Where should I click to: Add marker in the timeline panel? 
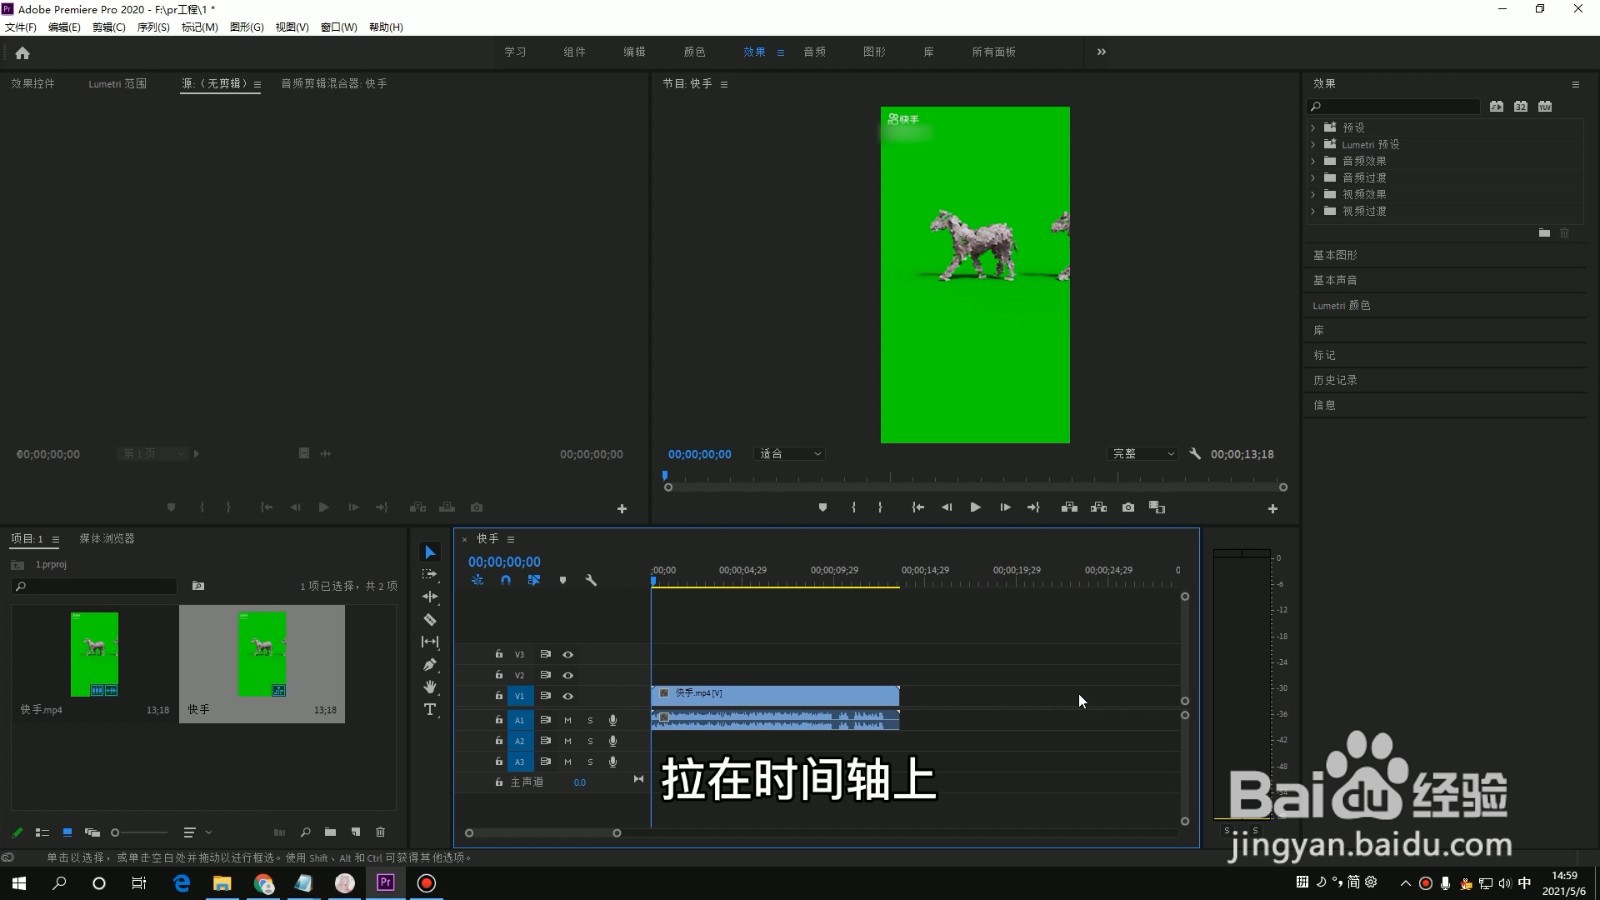point(563,580)
